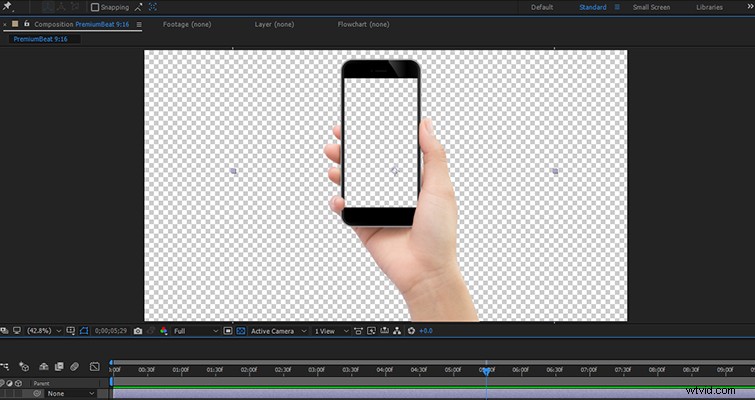755x400 pixels.
Task: Toggle hide shy layers switch
Action: (43, 367)
